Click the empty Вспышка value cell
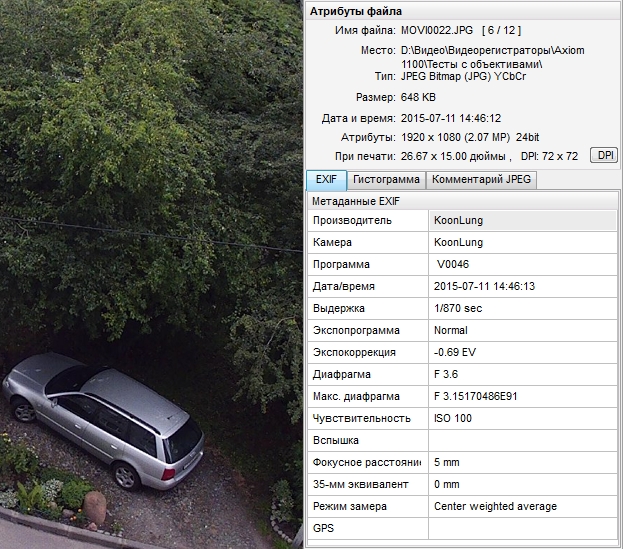The image size is (623, 549). [520, 440]
